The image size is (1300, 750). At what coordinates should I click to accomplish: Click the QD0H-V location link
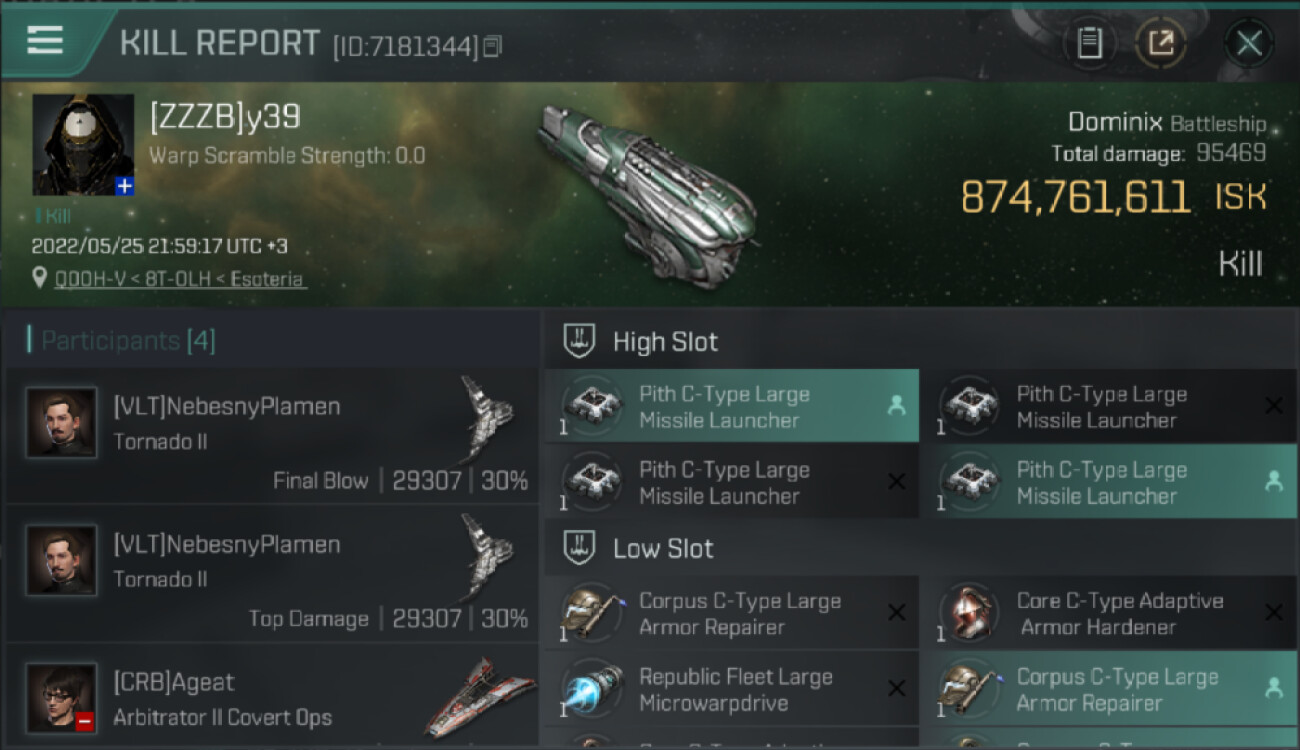coord(180,279)
